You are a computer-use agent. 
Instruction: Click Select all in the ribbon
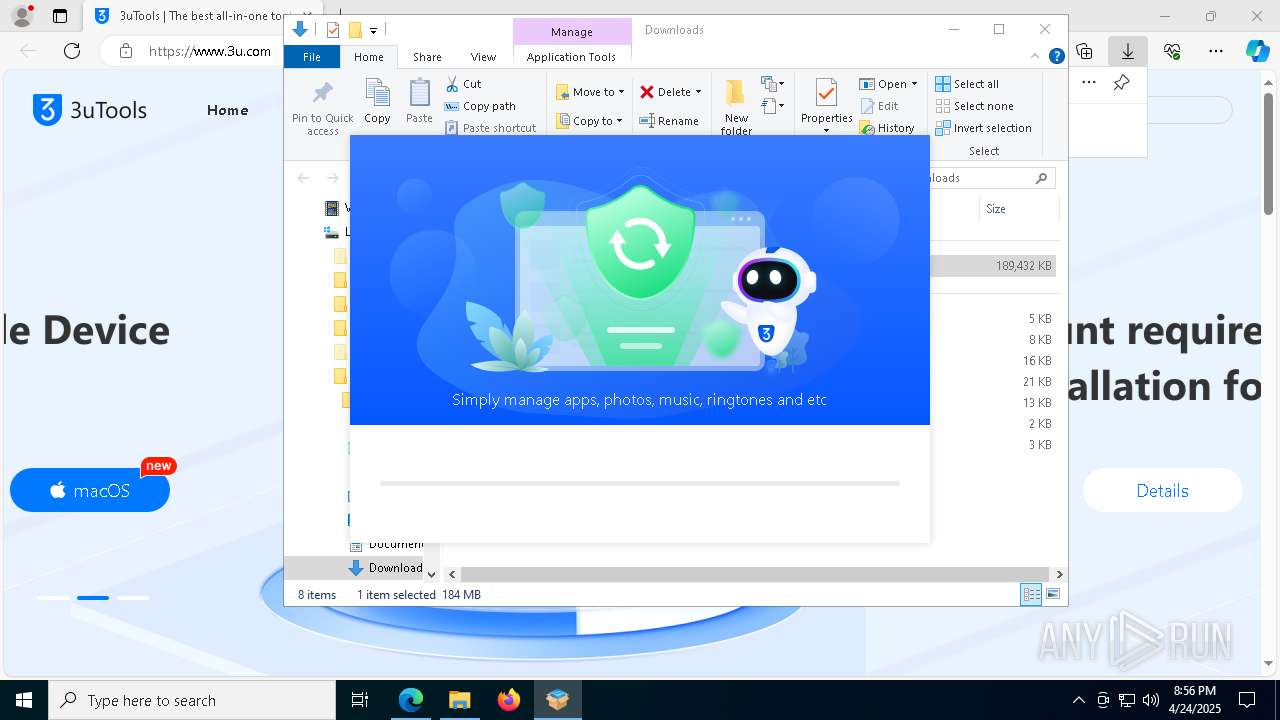coord(967,84)
